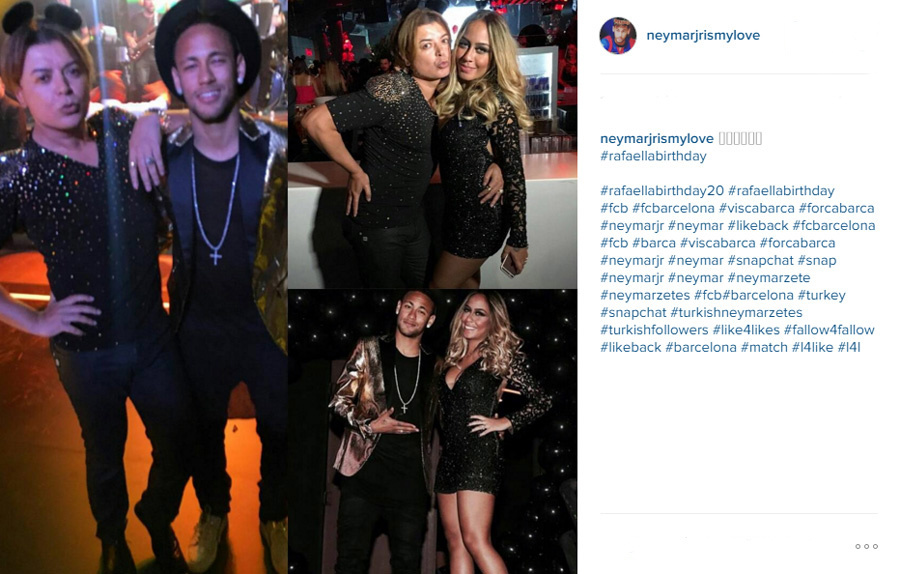Open the #turkishneymarzetes hashtag

tap(736, 312)
